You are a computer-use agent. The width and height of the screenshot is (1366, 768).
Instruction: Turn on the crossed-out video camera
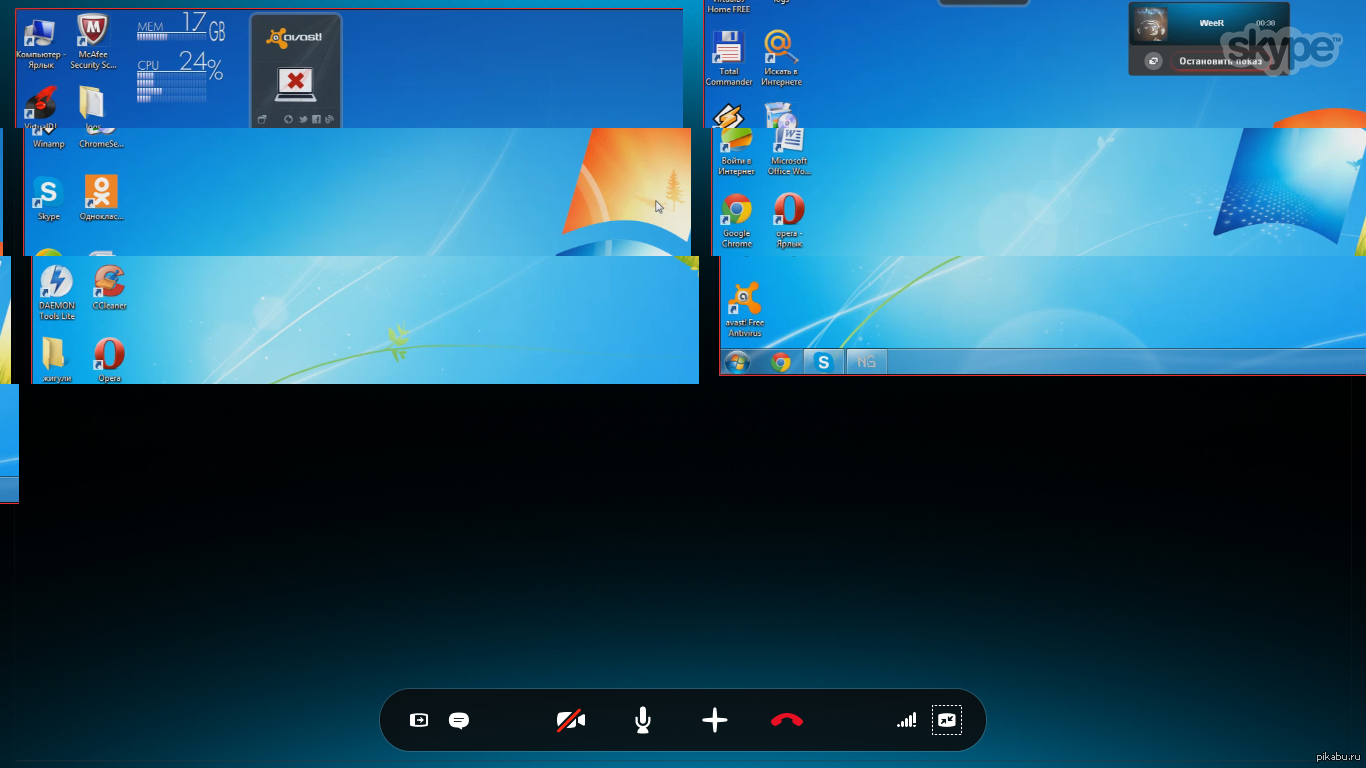pos(571,720)
